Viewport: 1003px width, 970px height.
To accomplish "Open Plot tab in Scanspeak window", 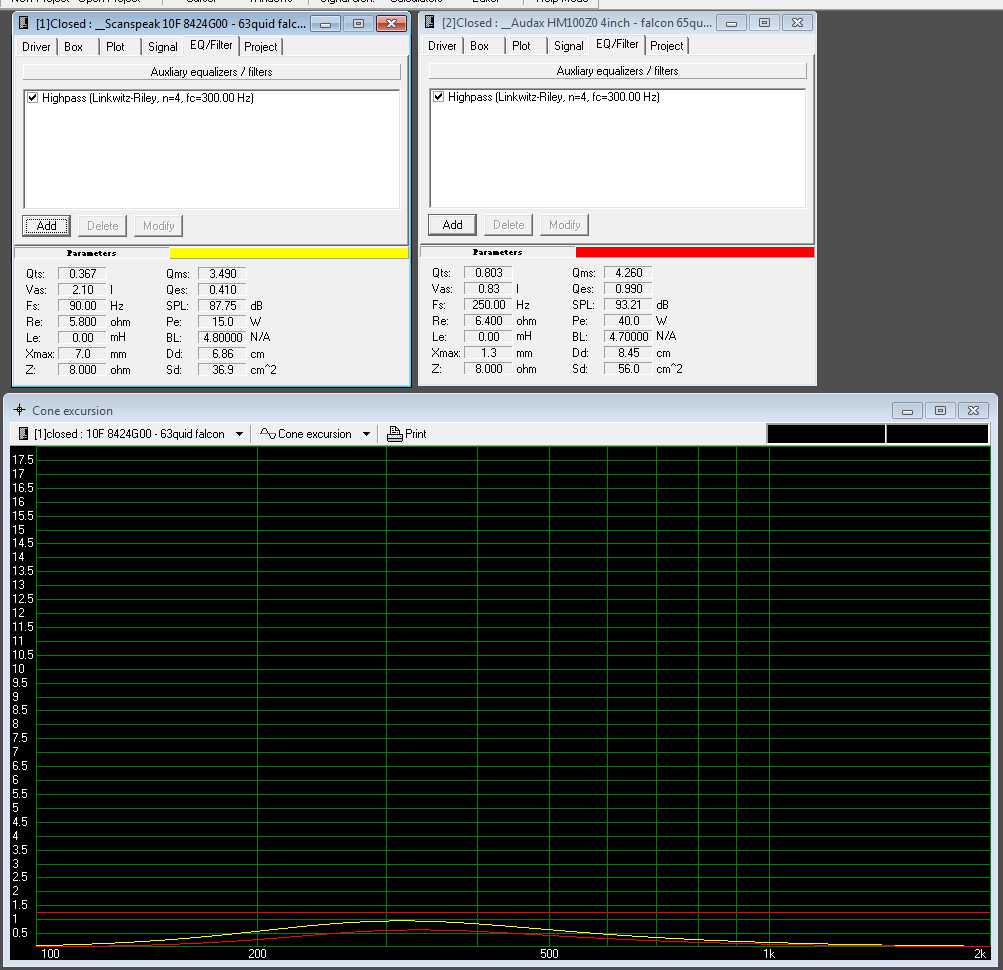I will (115, 47).
